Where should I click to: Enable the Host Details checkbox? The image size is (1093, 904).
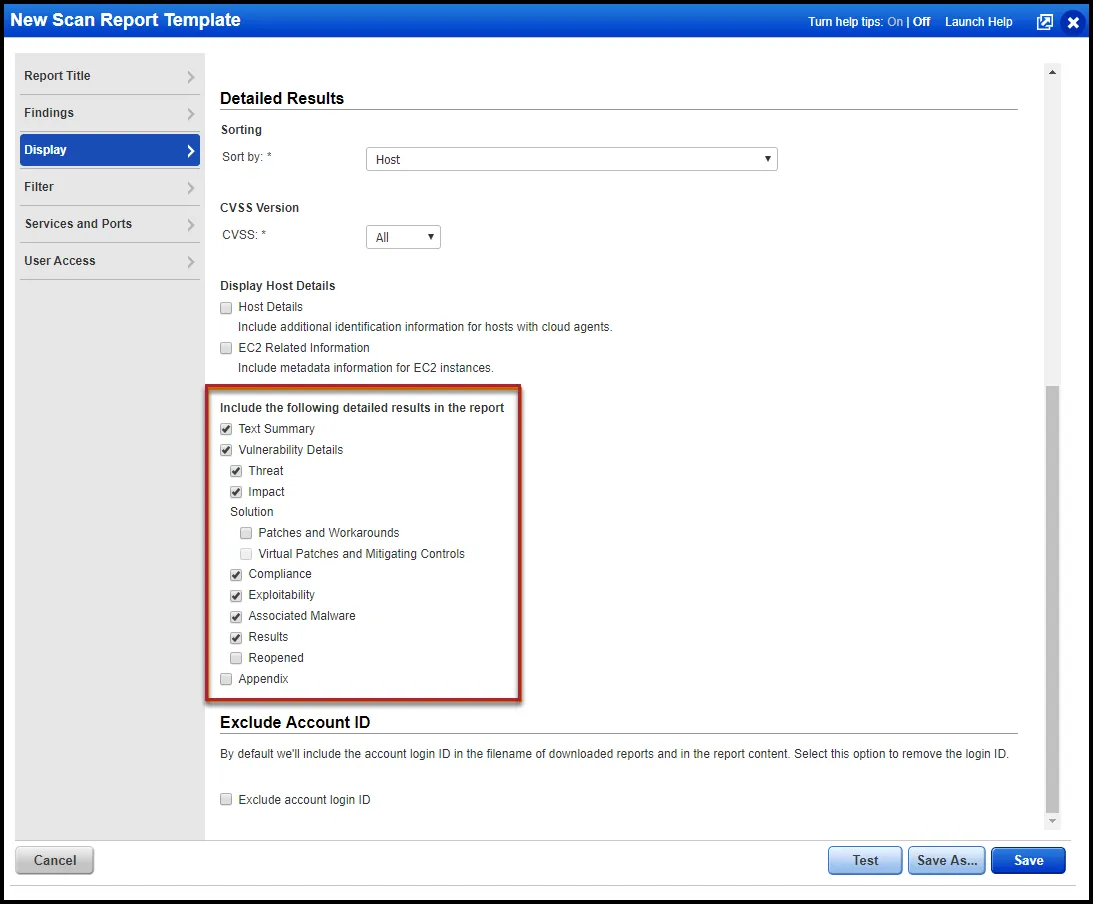click(x=226, y=307)
